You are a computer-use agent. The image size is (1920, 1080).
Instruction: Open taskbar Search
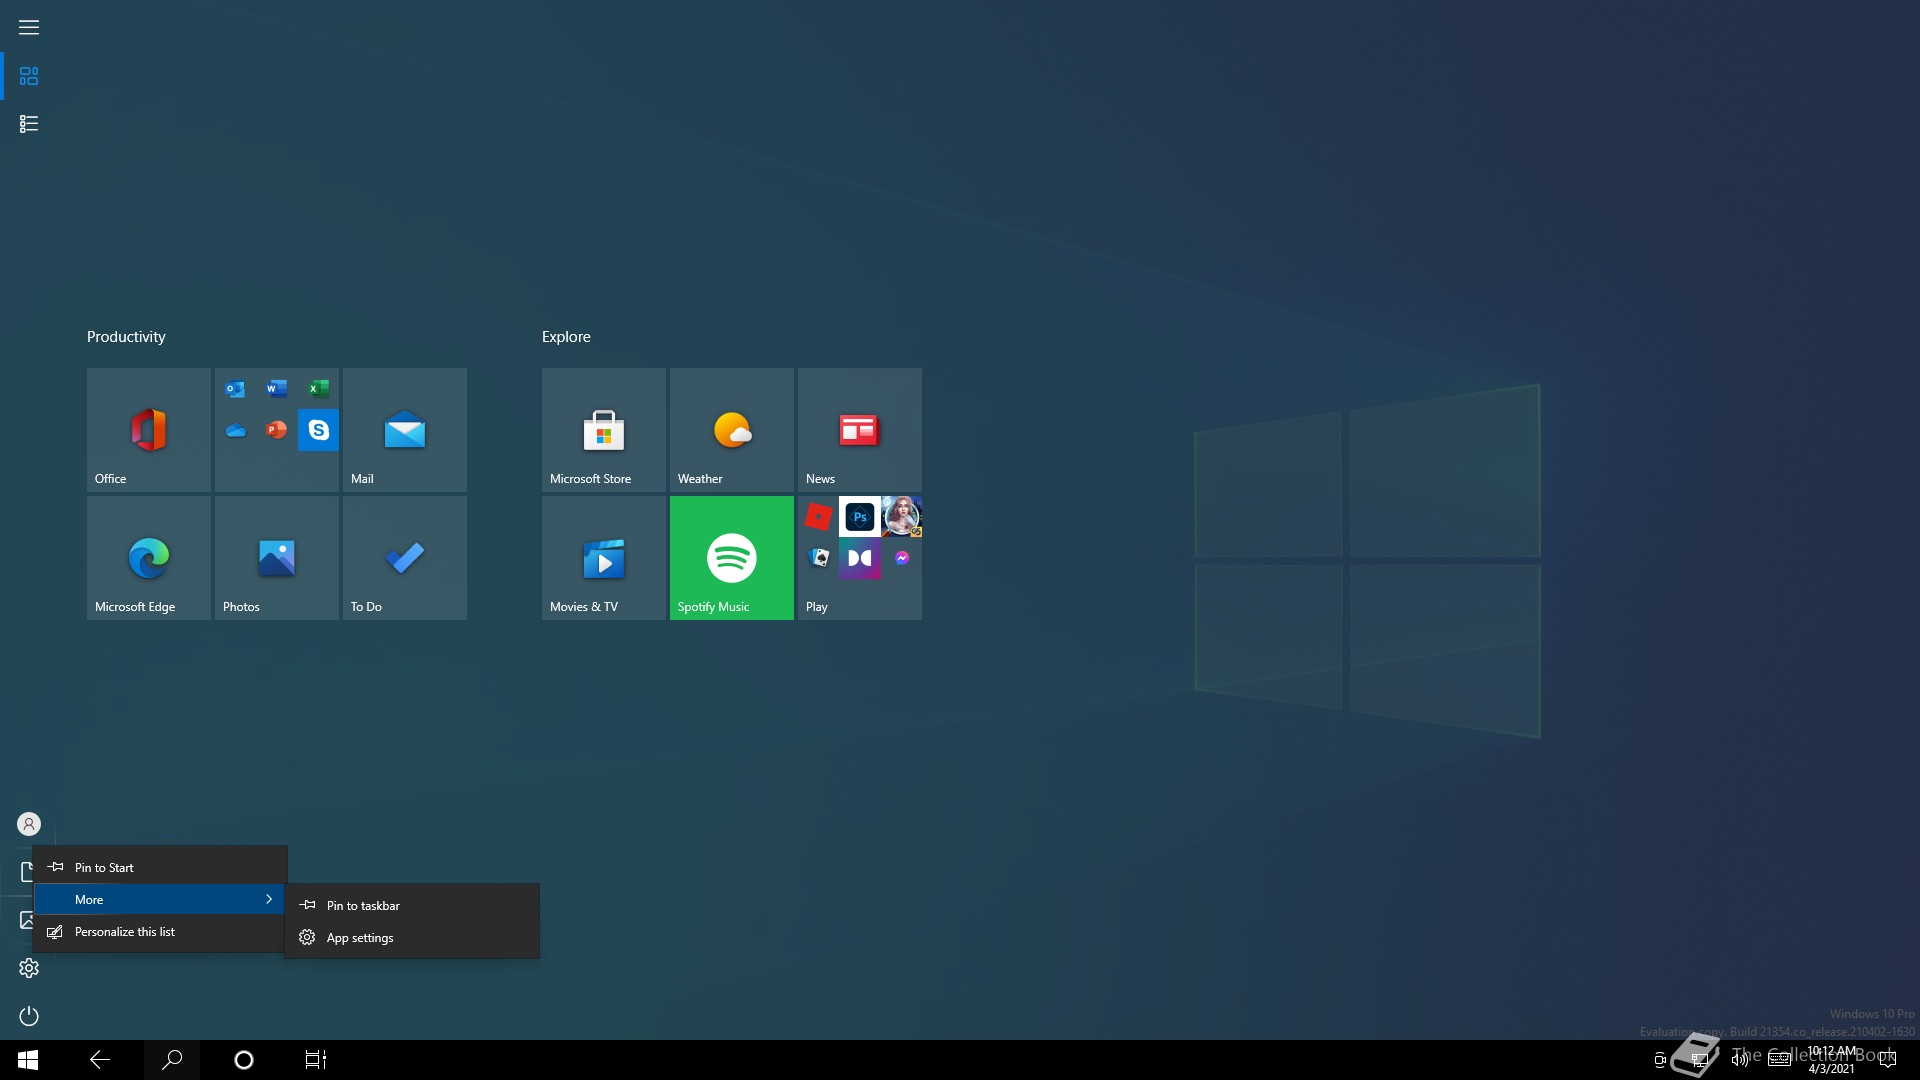point(172,1060)
